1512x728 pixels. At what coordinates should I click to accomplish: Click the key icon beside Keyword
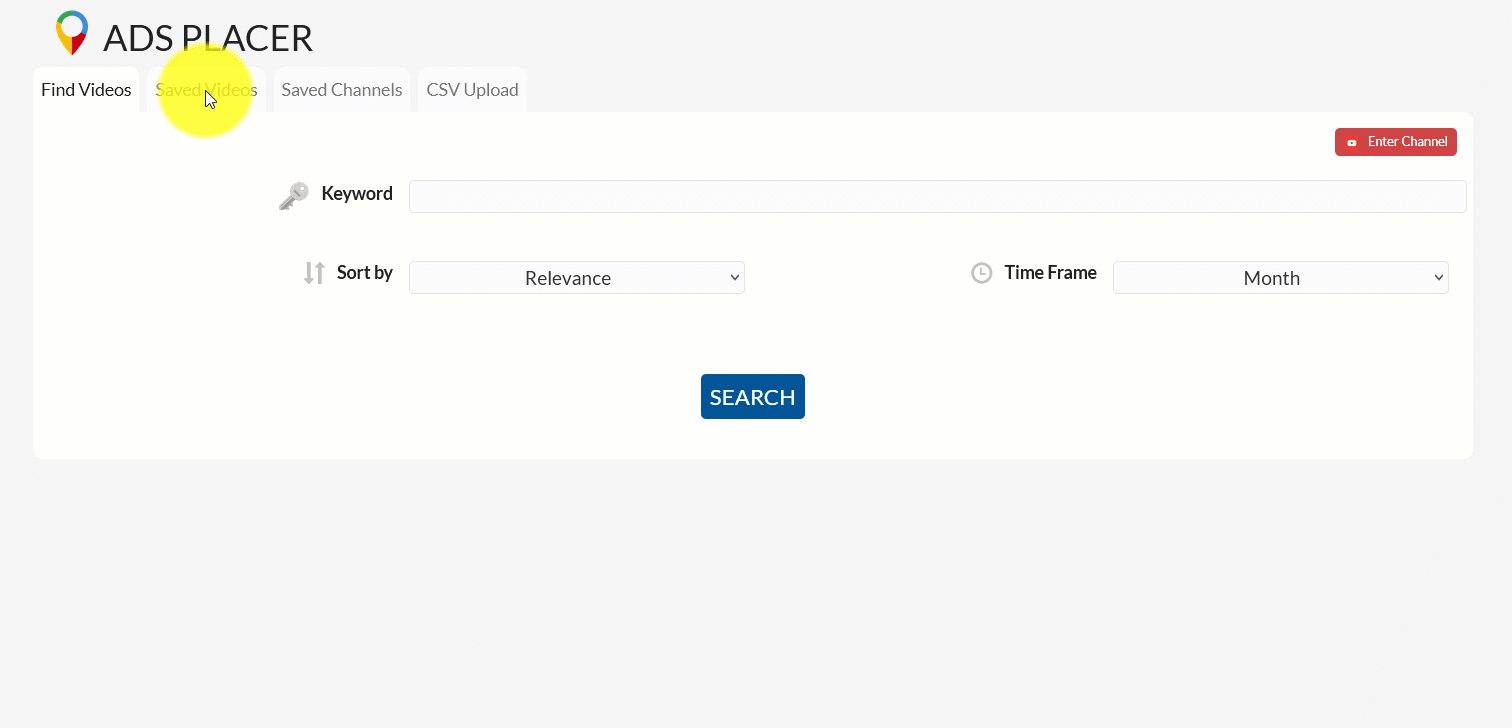[x=293, y=196]
